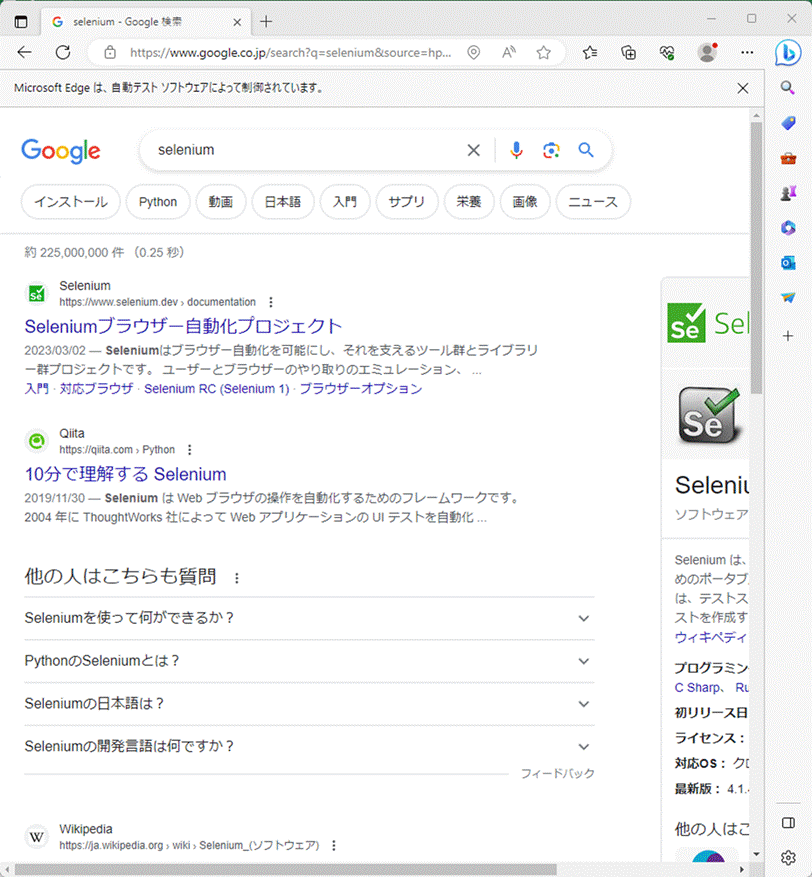Select the 栄養 filter chip
812x877 pixels.
coord(469,202)
